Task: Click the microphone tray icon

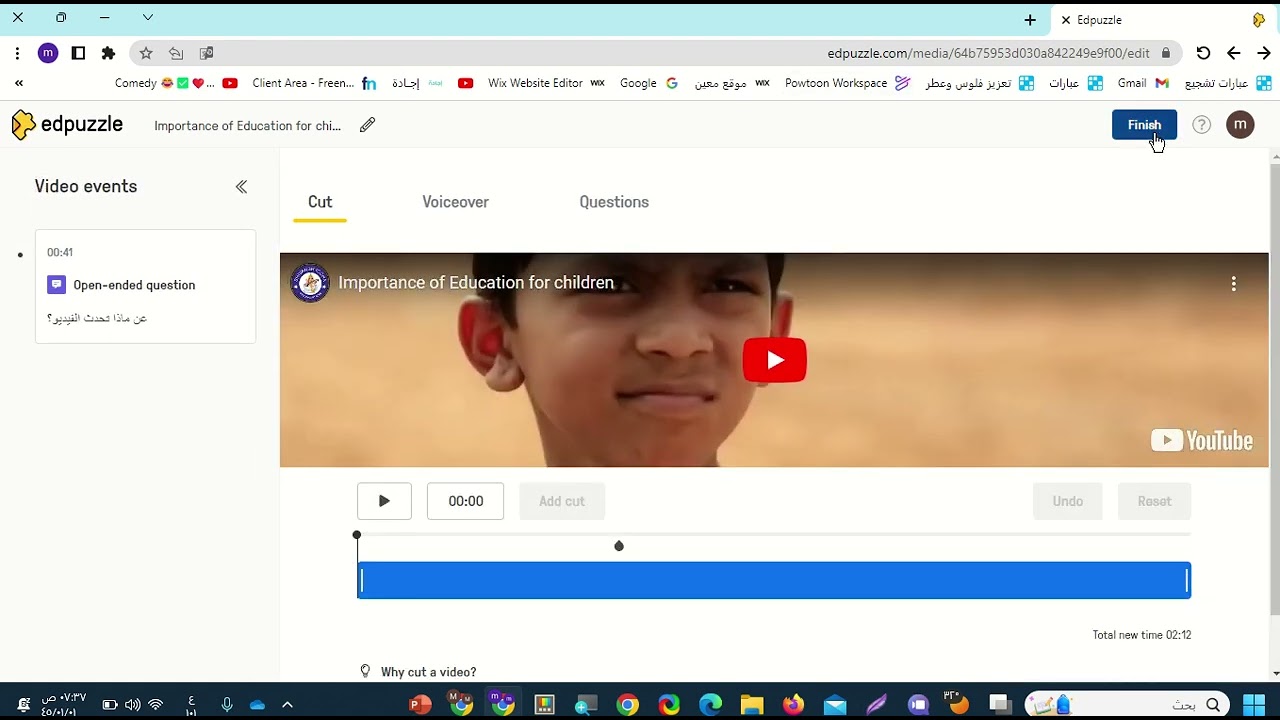Action: click(x=227, y=705)
